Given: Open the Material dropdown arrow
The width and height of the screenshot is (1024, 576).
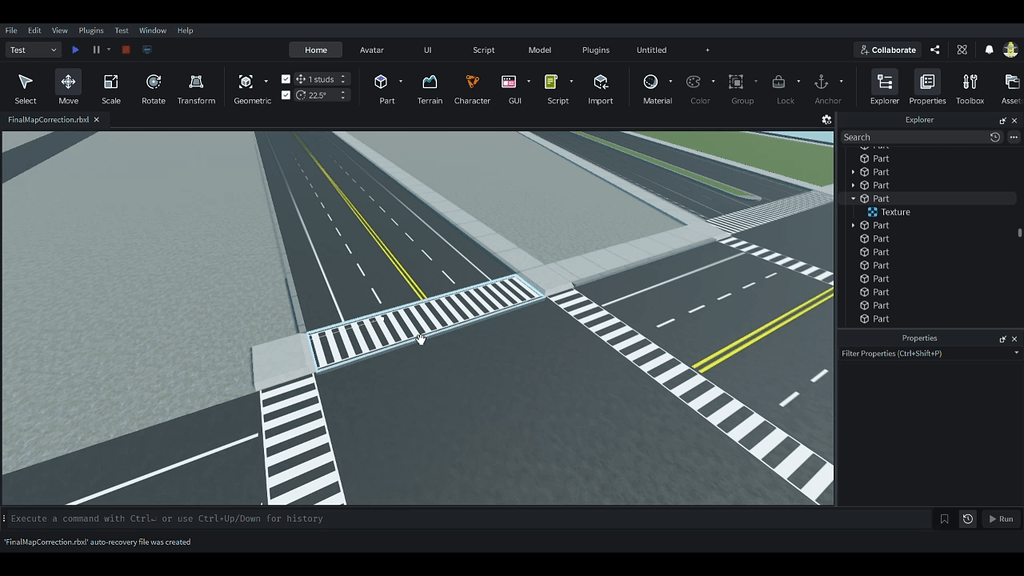Looking at the screenshot, I should [671, 82].
